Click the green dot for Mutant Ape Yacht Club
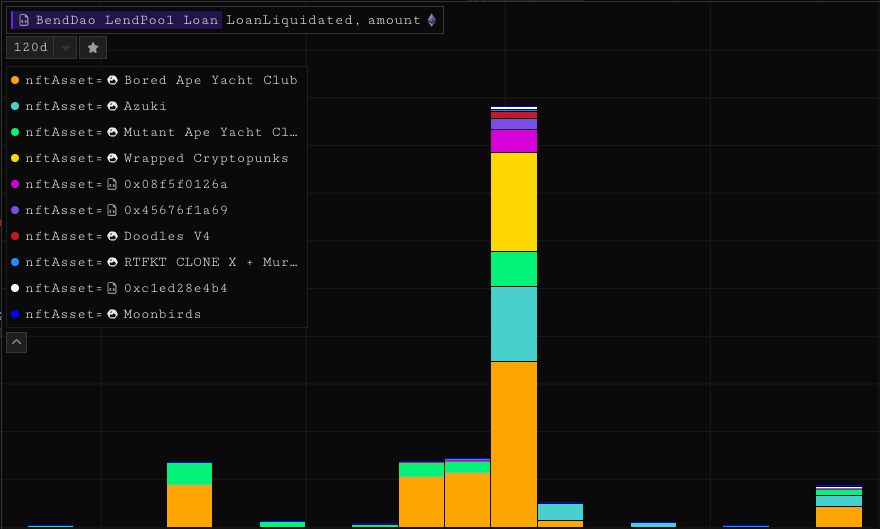 click(15, 132)
